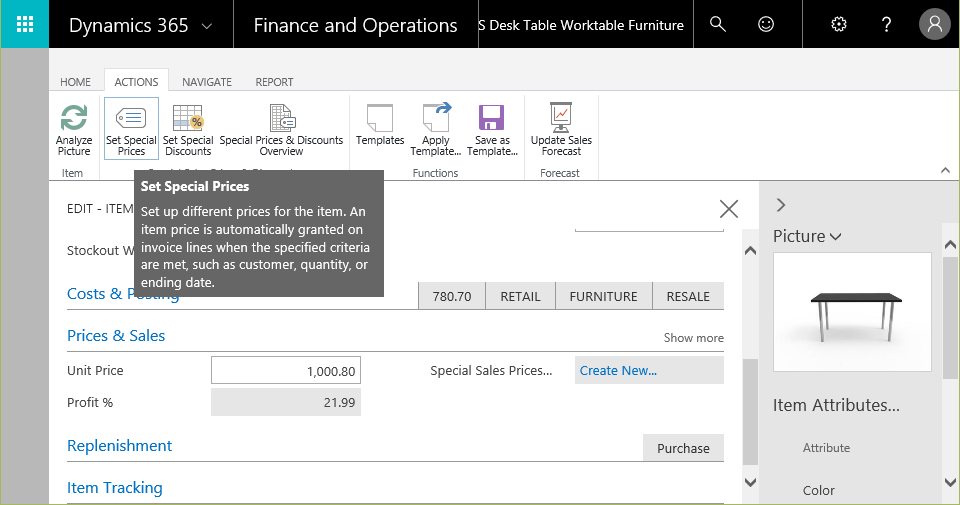
Task: Expand the Item Tracking section
Action: (114, 488)
